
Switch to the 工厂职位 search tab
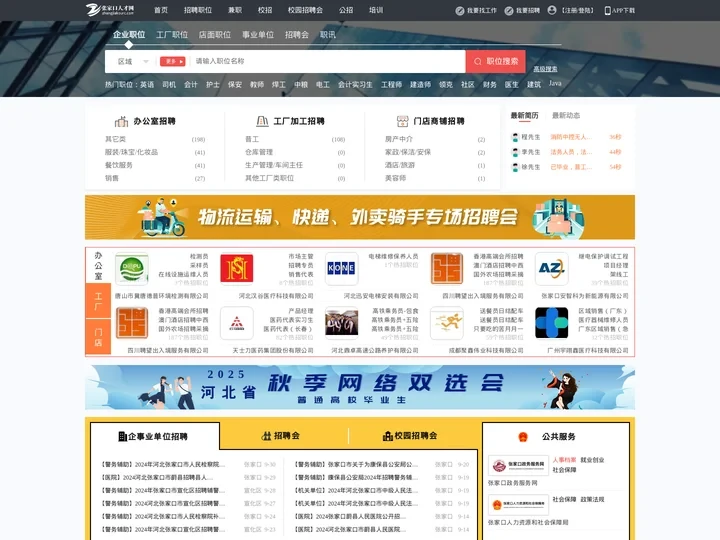pos(172,34)
